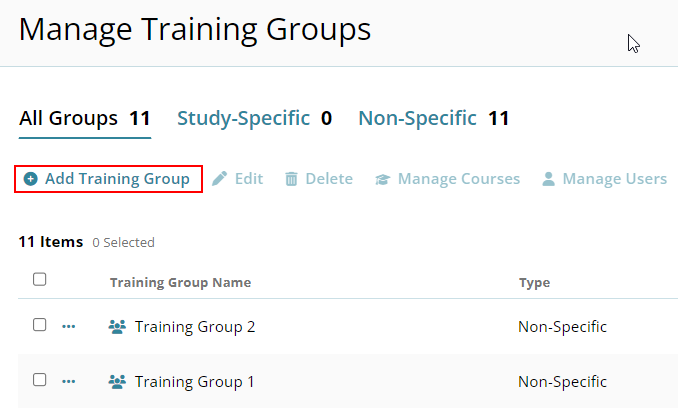Click the pencil Edit icon
Screen dimensions: 678x408
(219, 179)
